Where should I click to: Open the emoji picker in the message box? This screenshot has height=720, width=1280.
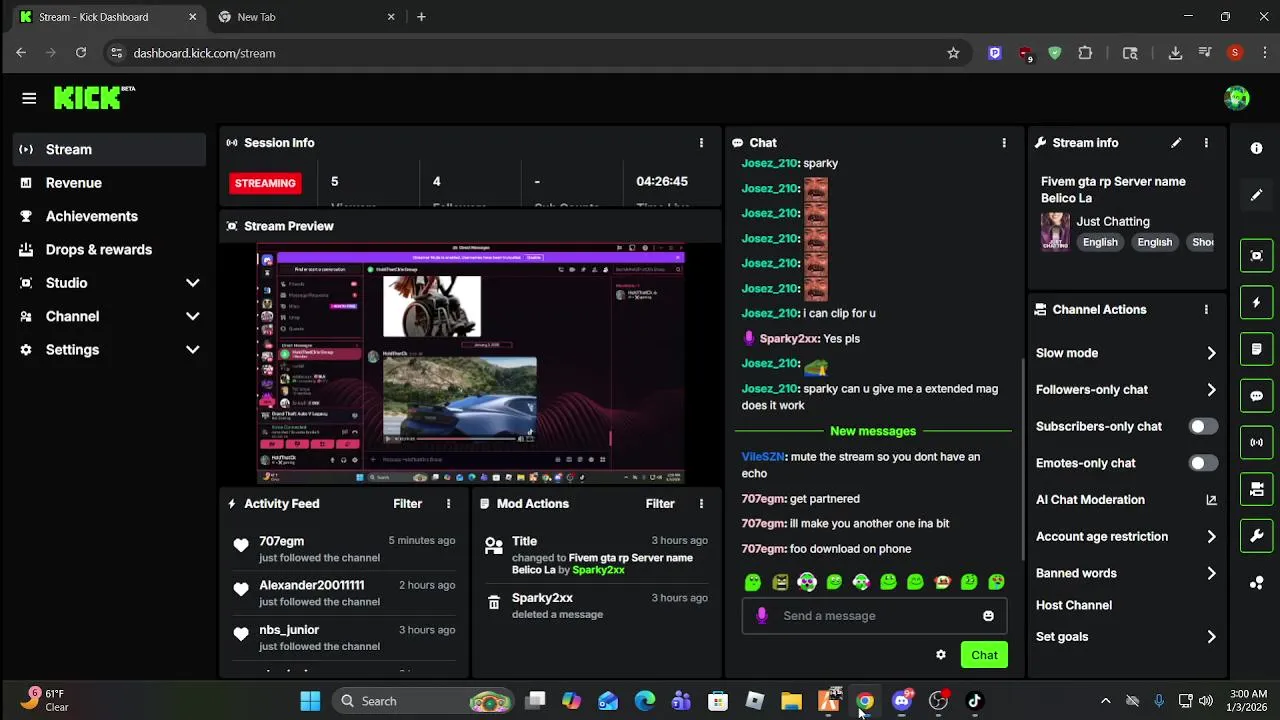tap(988, 616)
